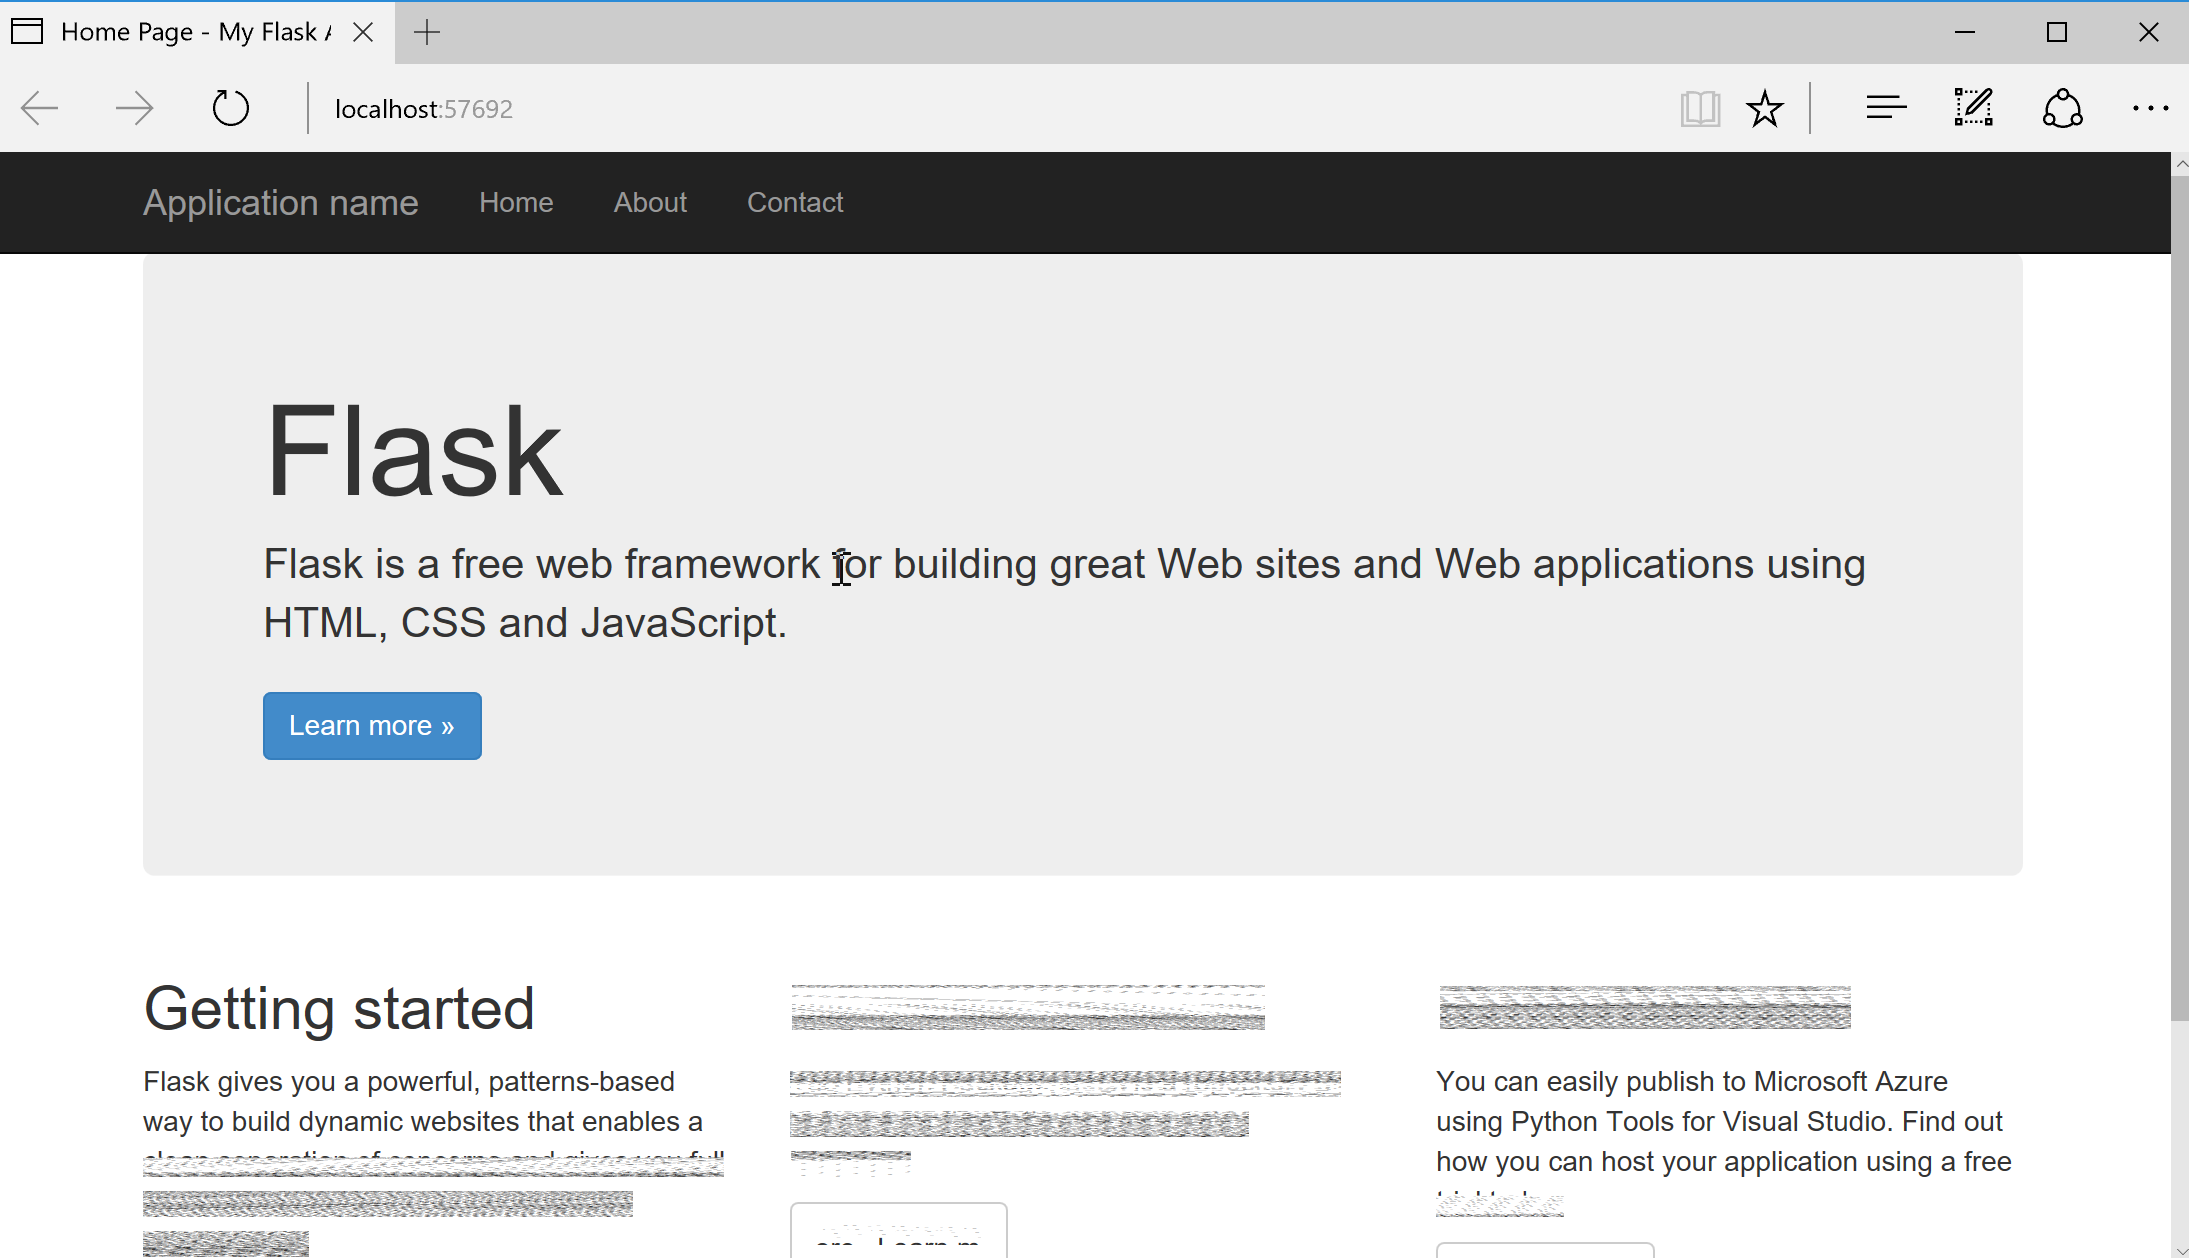The height and width of the screenshot is (1258, 2189).
Task: Click the scroll down arrow
Action: pos(2180,1249)
